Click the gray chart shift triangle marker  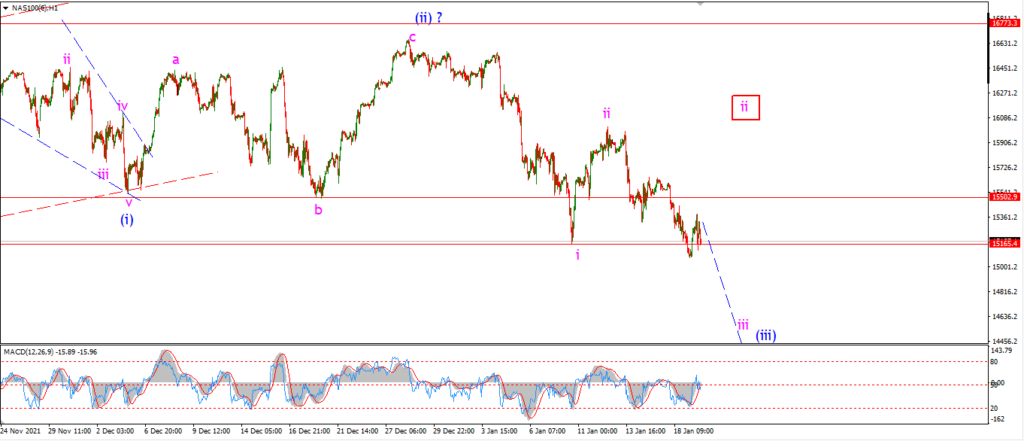pos(702,3)
